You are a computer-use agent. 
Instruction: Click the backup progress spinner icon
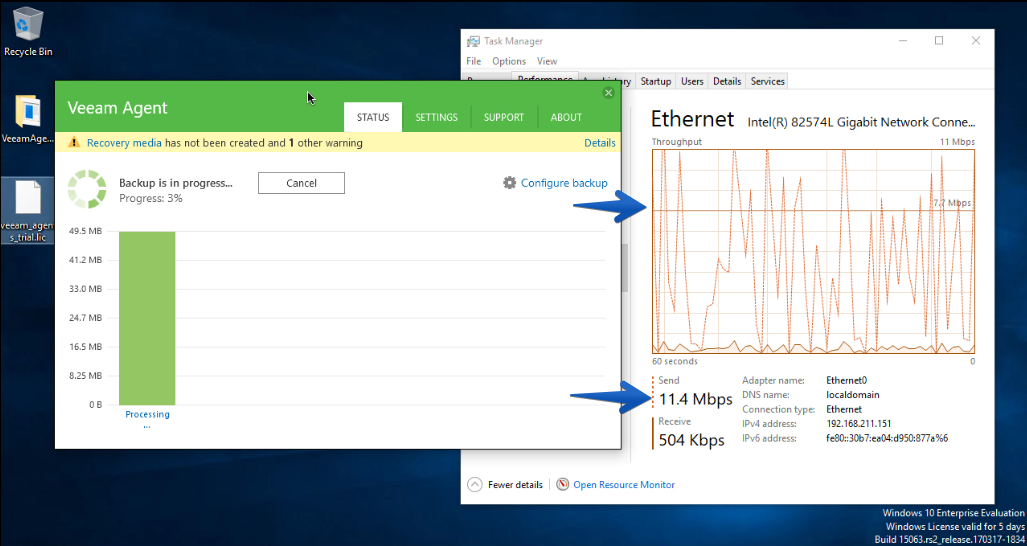coord(86,189)
